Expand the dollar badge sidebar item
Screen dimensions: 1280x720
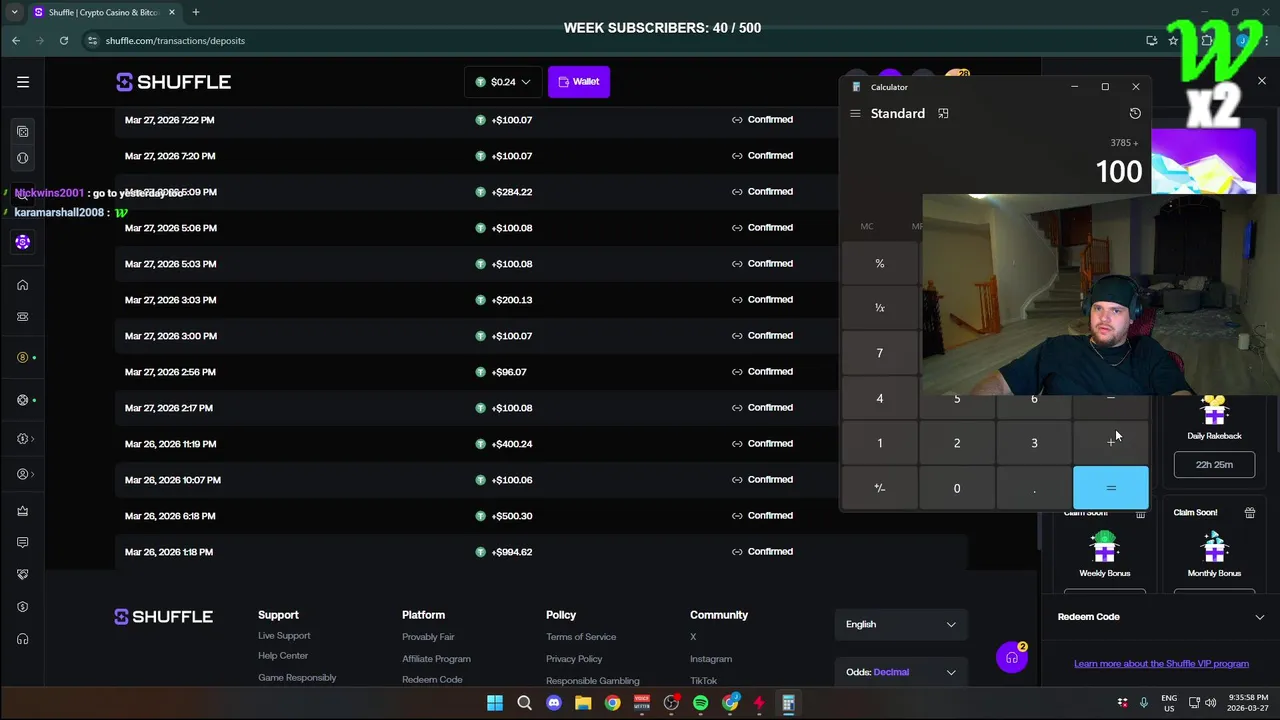pos(24,438)
